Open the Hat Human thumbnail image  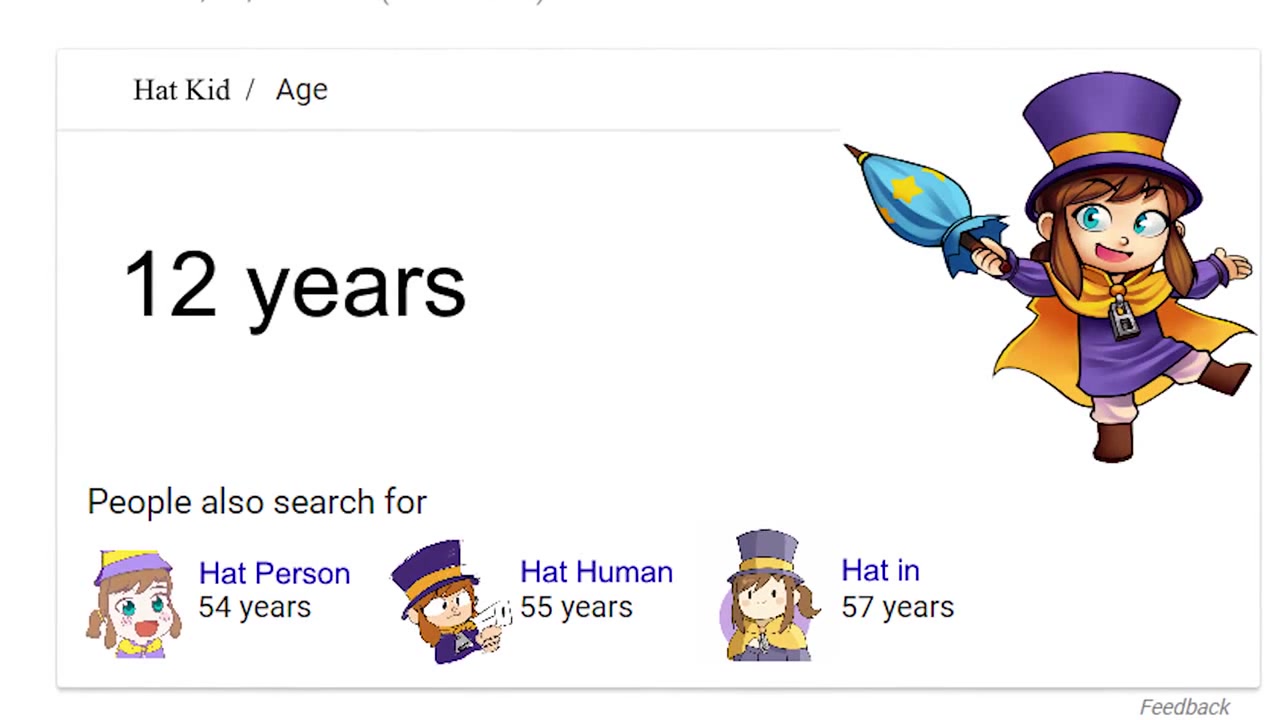click(x=446, y=601)
